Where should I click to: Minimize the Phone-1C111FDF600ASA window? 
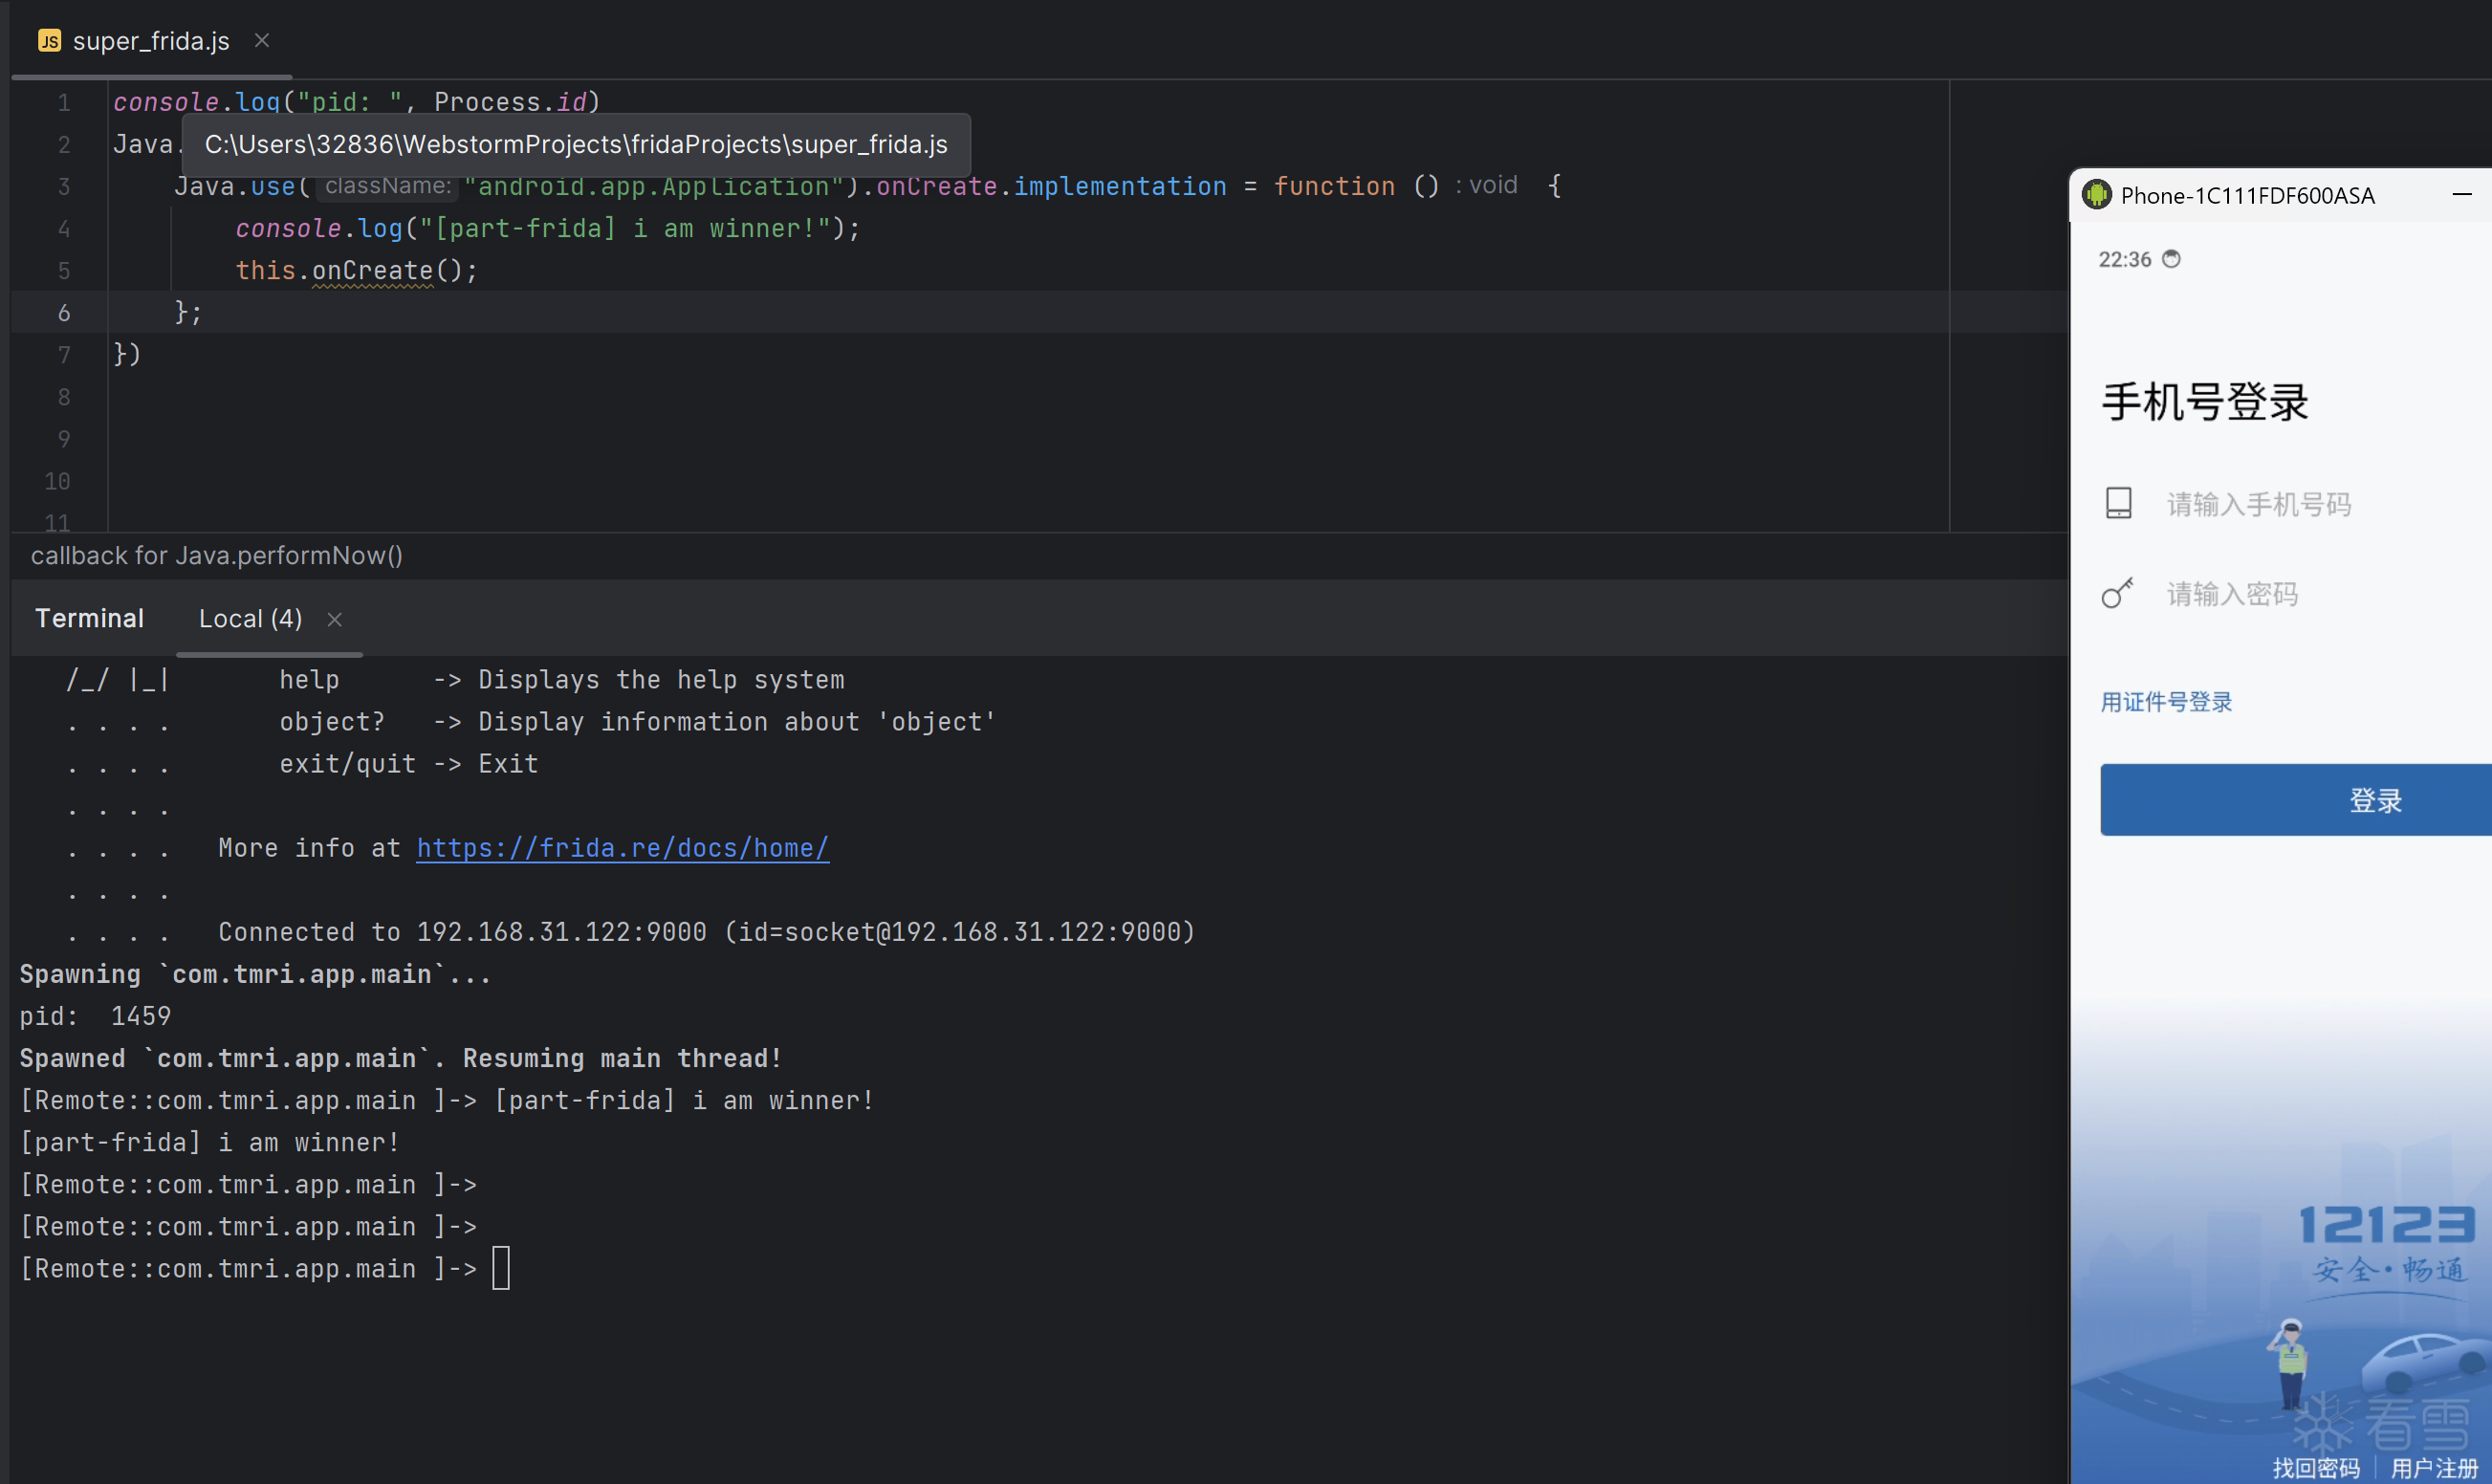[x=2461, y=195]
